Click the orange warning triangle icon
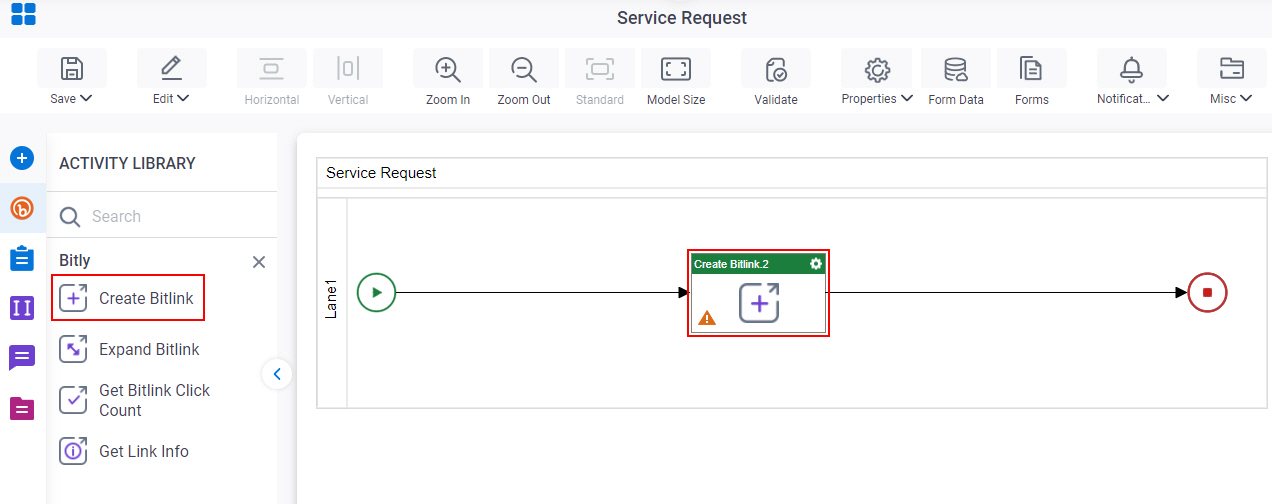The height and width of the screenshot is (504, 1272). click(x=707, y=318)
